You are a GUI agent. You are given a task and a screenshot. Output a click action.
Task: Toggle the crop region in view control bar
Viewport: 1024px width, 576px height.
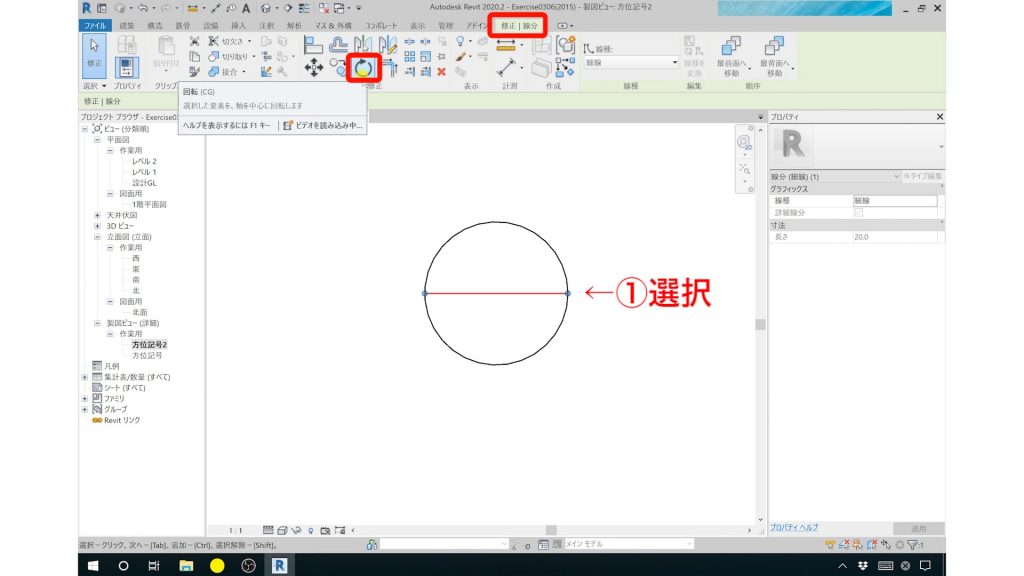(326, 529)
